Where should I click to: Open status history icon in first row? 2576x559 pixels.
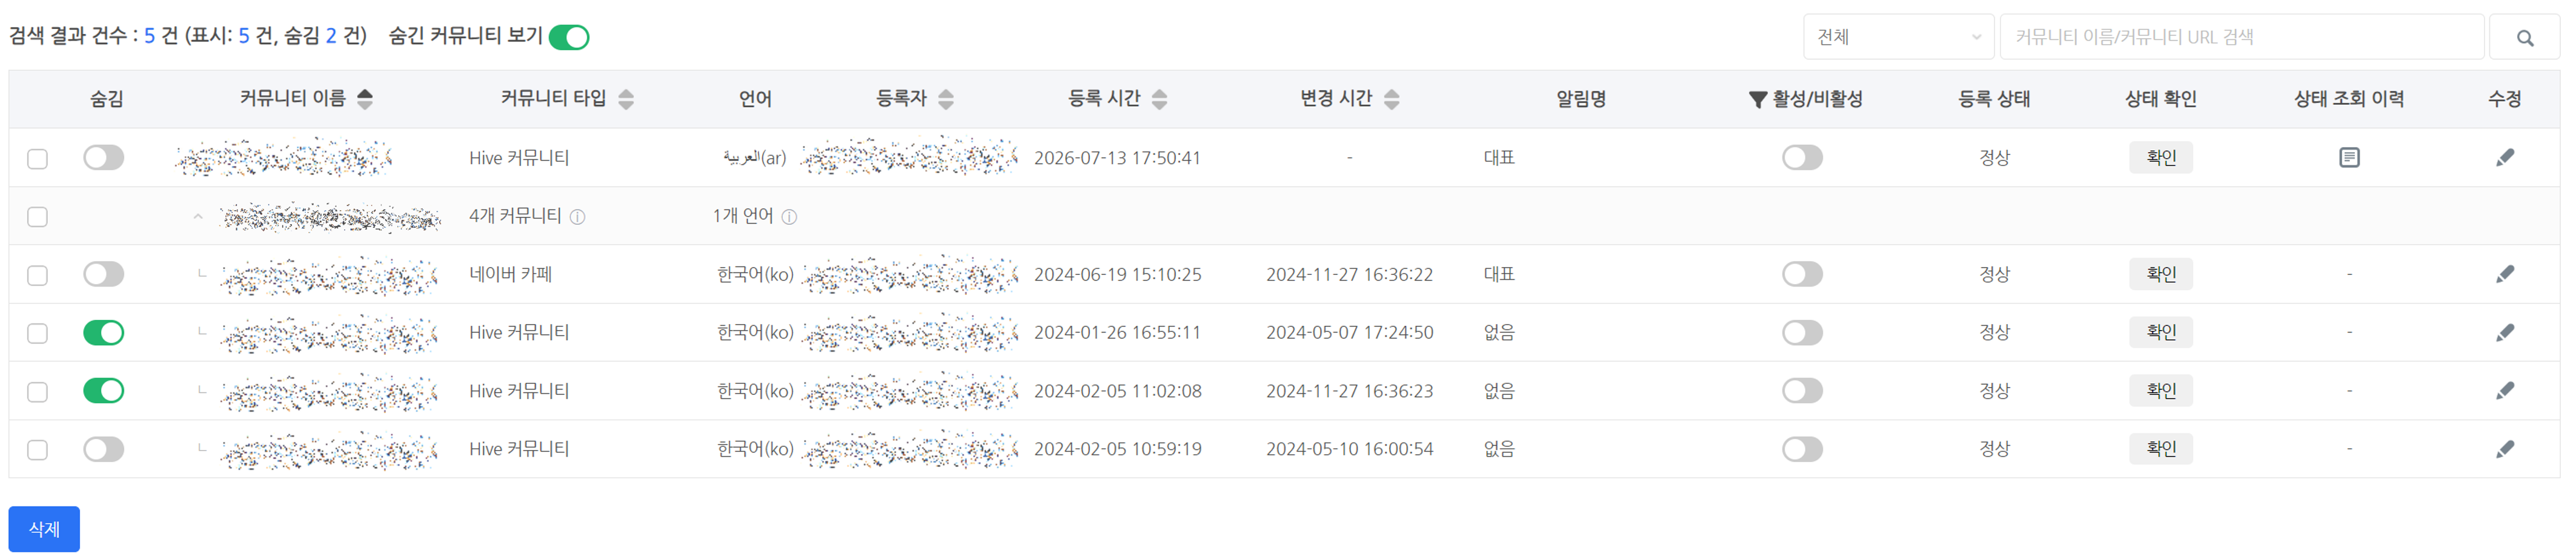(2349, 158)
